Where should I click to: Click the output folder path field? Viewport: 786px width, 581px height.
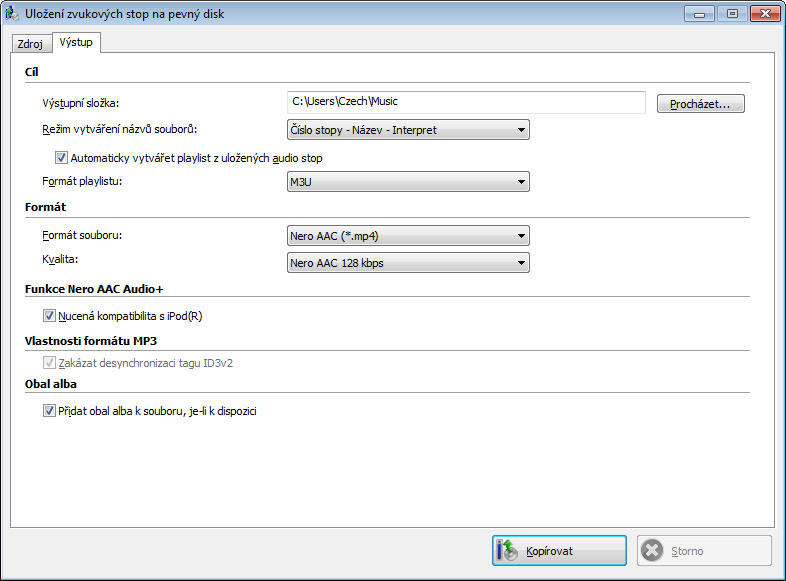click(x=466, y=102)
